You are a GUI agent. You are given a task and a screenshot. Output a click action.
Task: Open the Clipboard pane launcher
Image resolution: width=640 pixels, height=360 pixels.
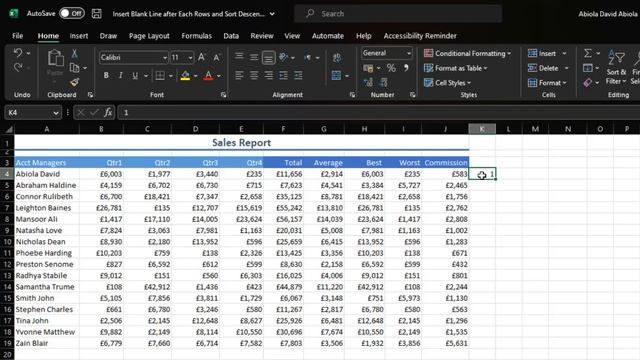[90, 95]
